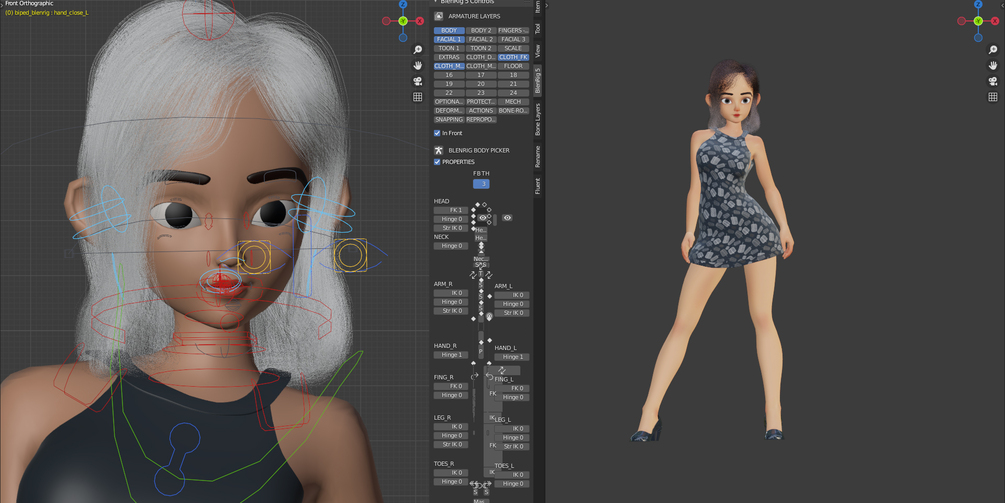
Task: Click the LEG_R IK 0 slider
Action: click(x=451, y=427)
